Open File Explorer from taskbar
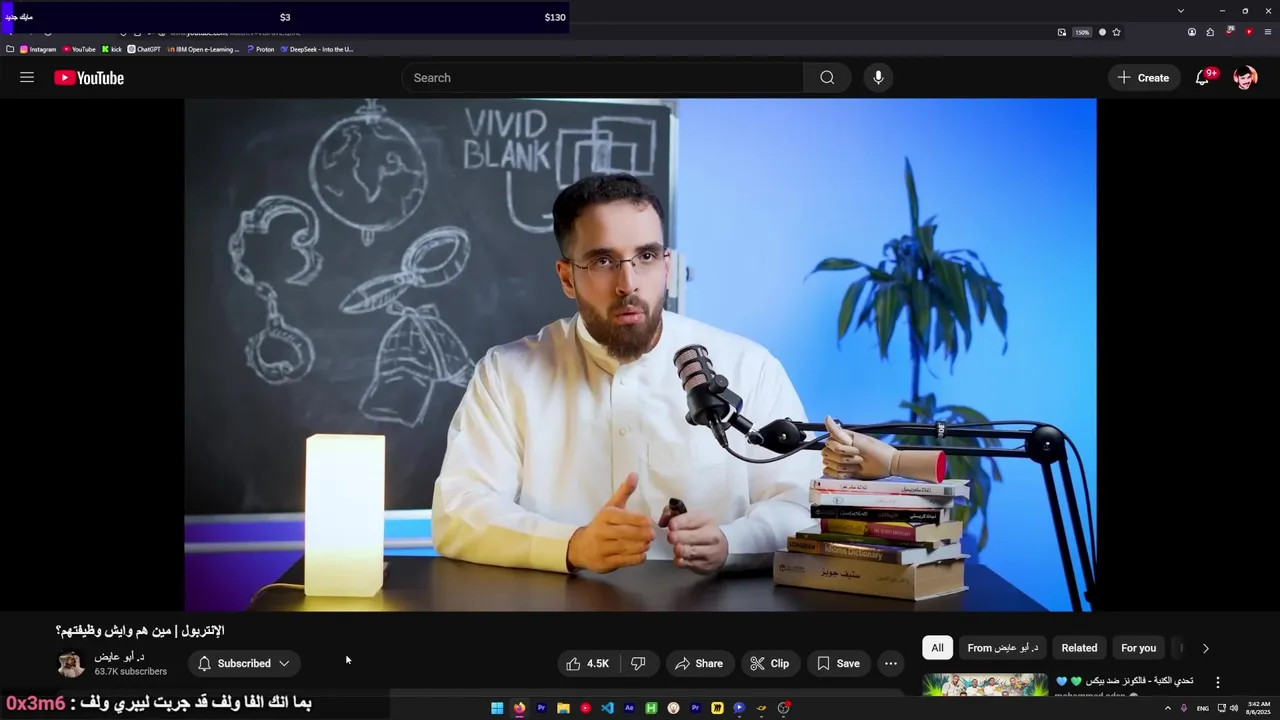 coord(563,708)
